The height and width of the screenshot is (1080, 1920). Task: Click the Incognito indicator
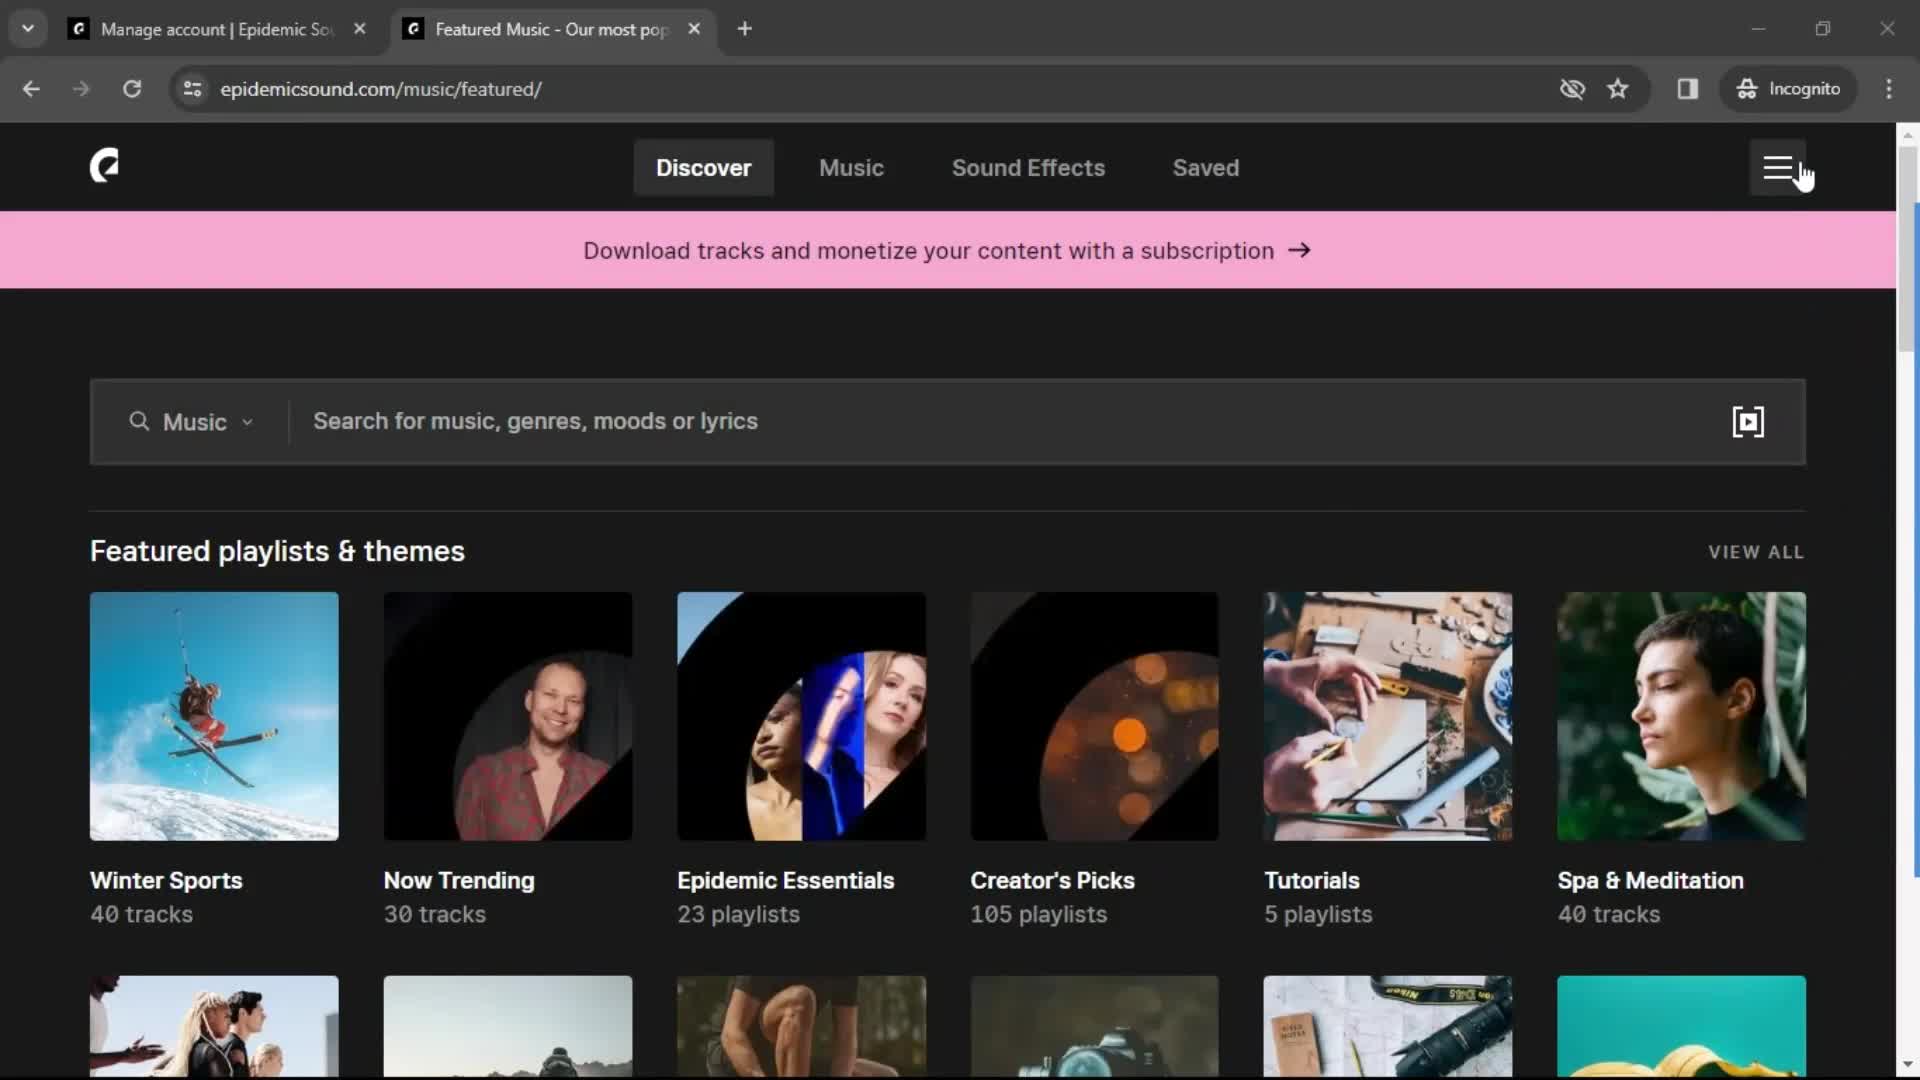(1789, 89)
